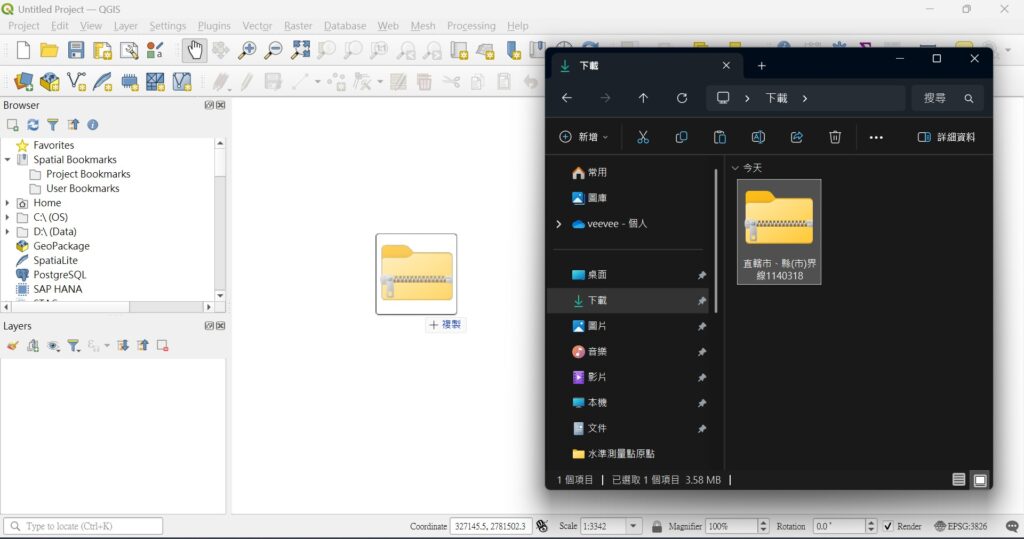Screen dimensions: 1024x539
Task: Refresh the Browser panel
Action: [33, 125]
